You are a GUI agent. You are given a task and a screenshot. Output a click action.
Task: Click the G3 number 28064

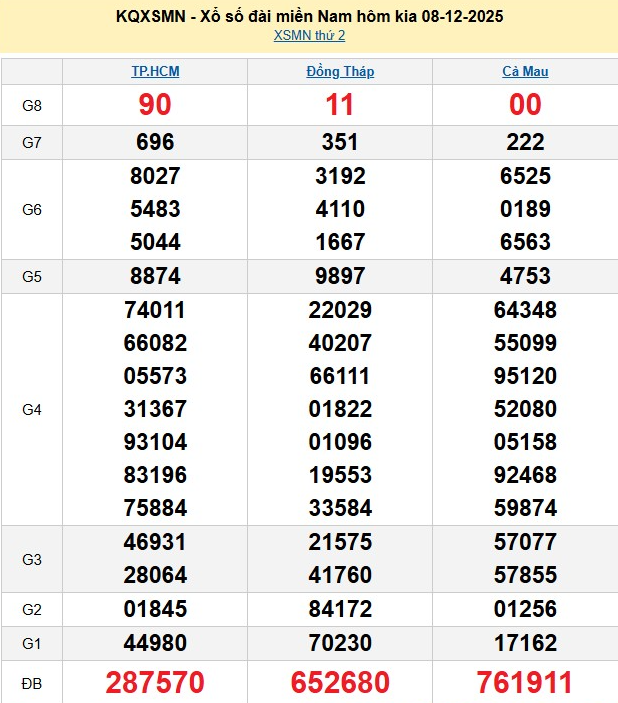[155, 575]
